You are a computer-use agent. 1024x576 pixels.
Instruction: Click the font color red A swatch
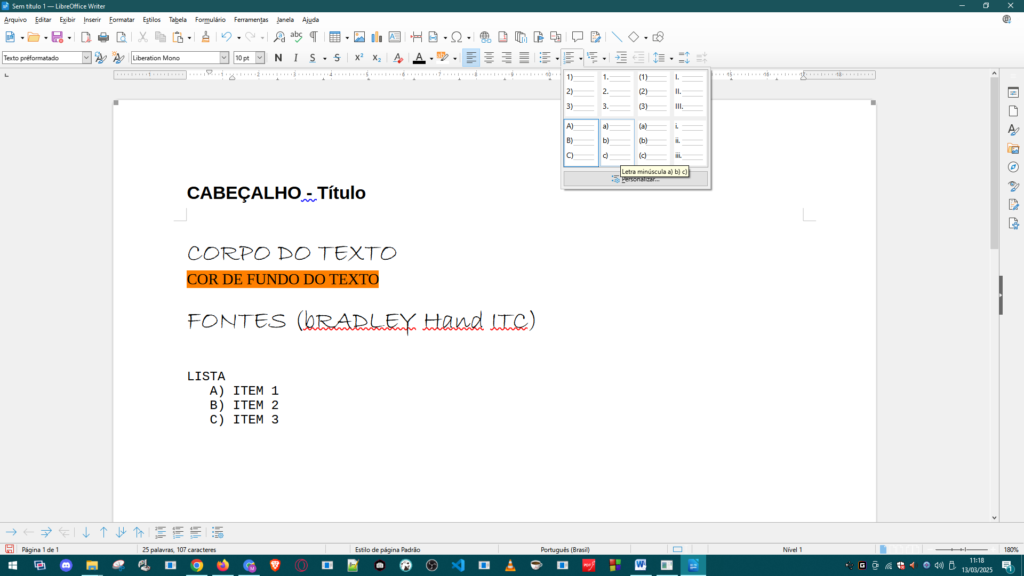[419, 58]
